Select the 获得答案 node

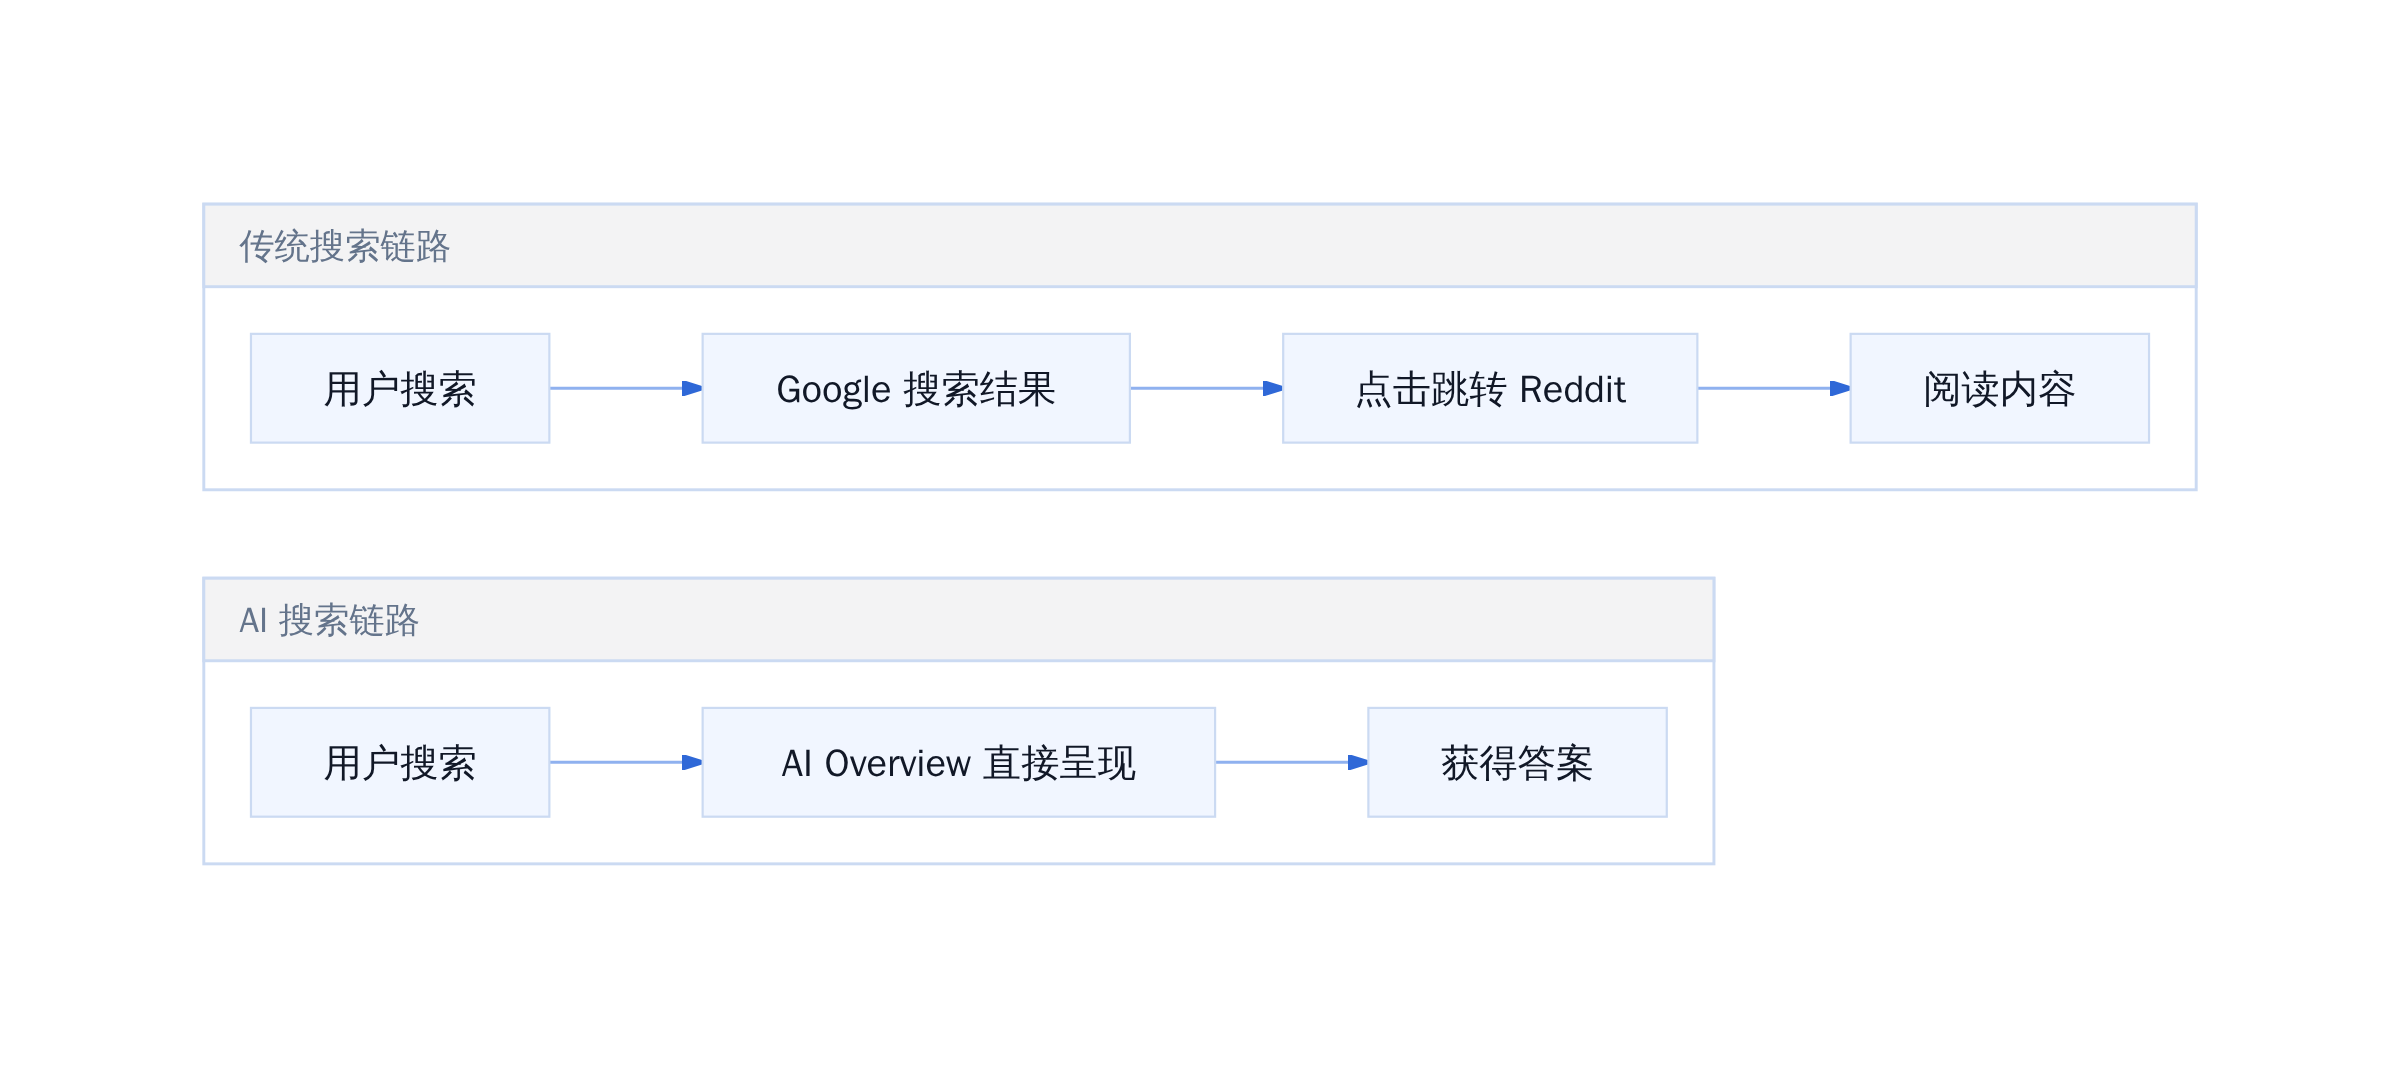point(1517,762)
